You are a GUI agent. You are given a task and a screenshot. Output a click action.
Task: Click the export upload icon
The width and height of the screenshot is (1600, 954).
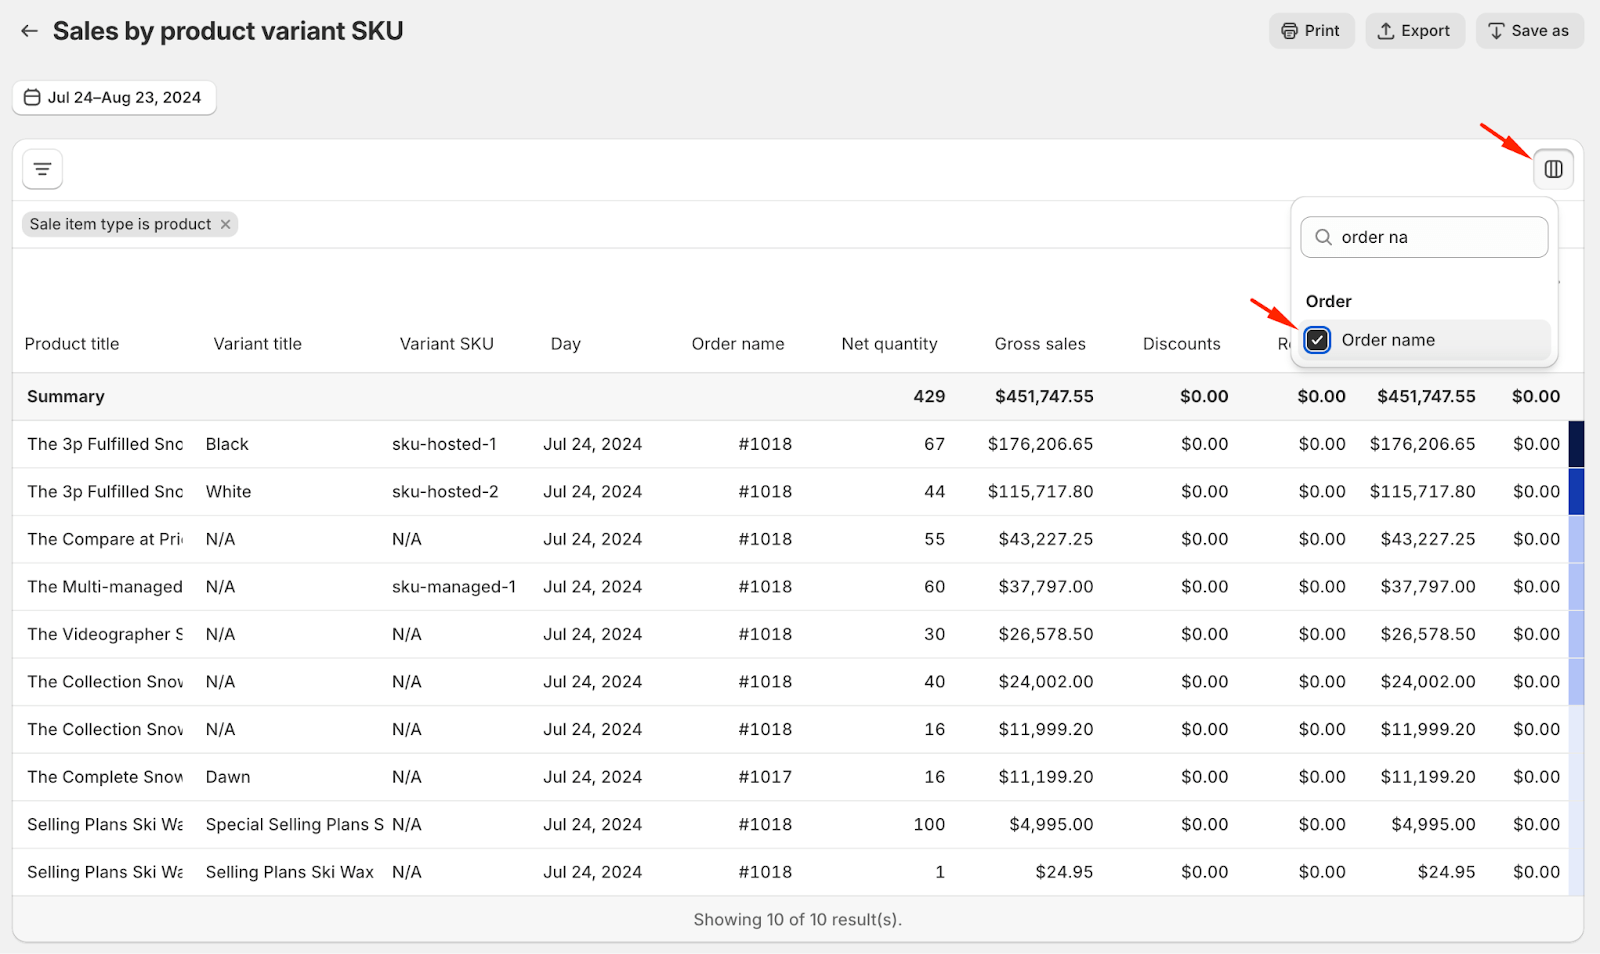click(1385, 31)
